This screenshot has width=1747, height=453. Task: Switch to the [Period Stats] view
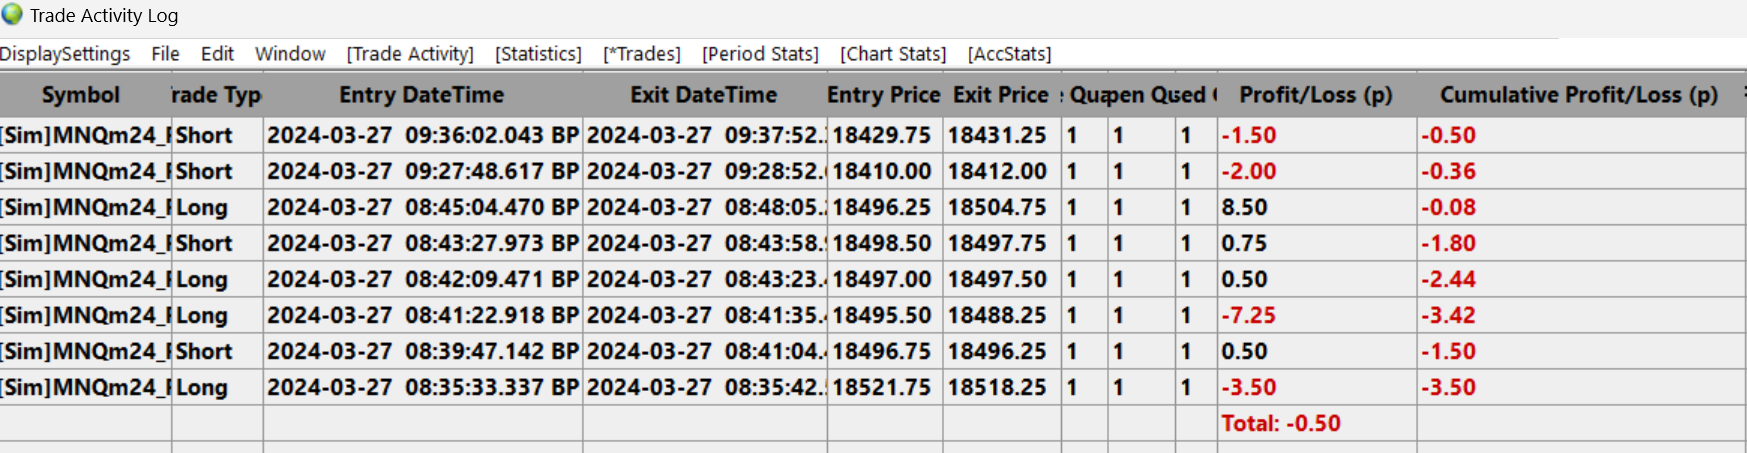tap(760, 54)
